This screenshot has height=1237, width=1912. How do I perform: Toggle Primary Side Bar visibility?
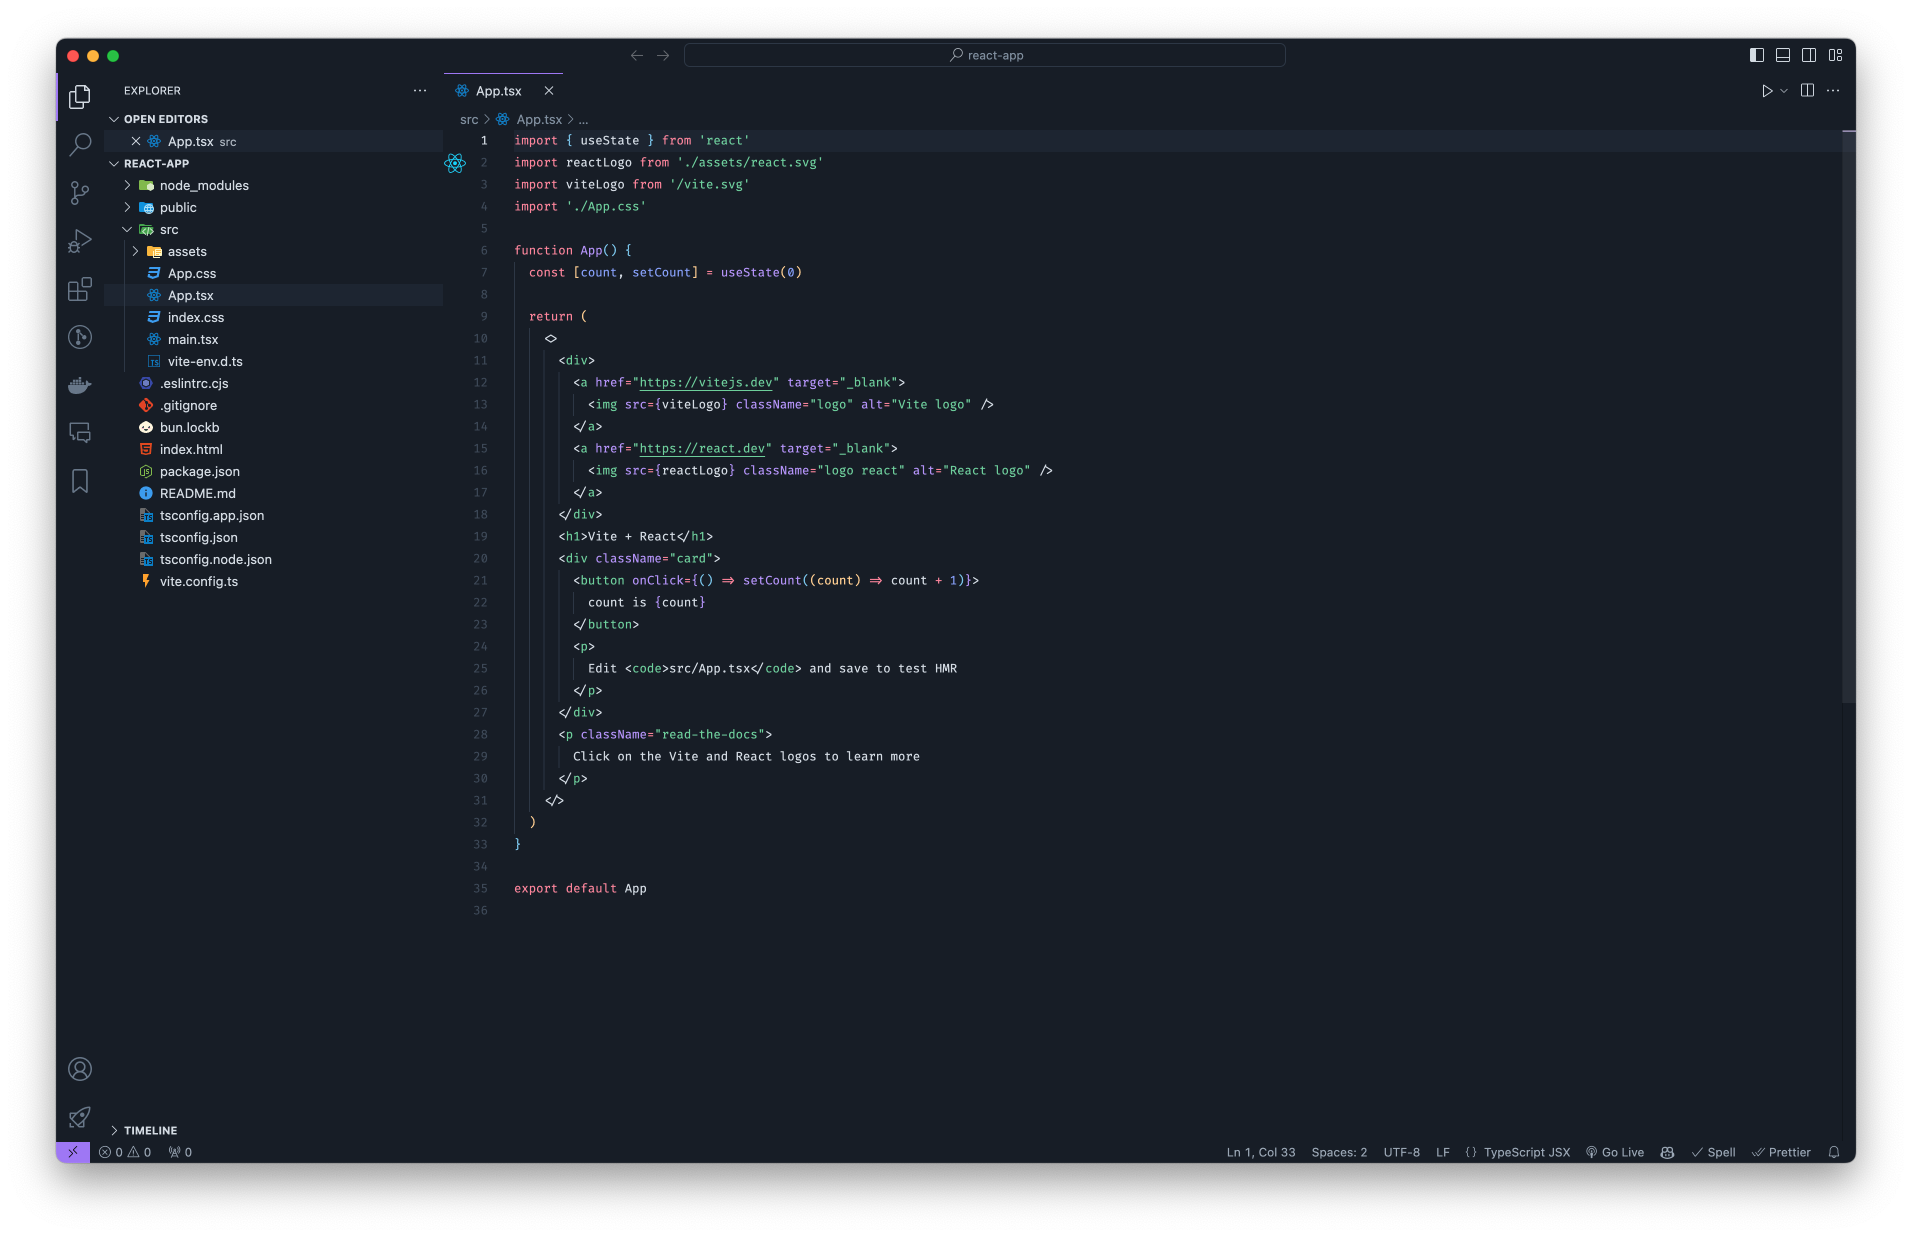click(1757, 55)
